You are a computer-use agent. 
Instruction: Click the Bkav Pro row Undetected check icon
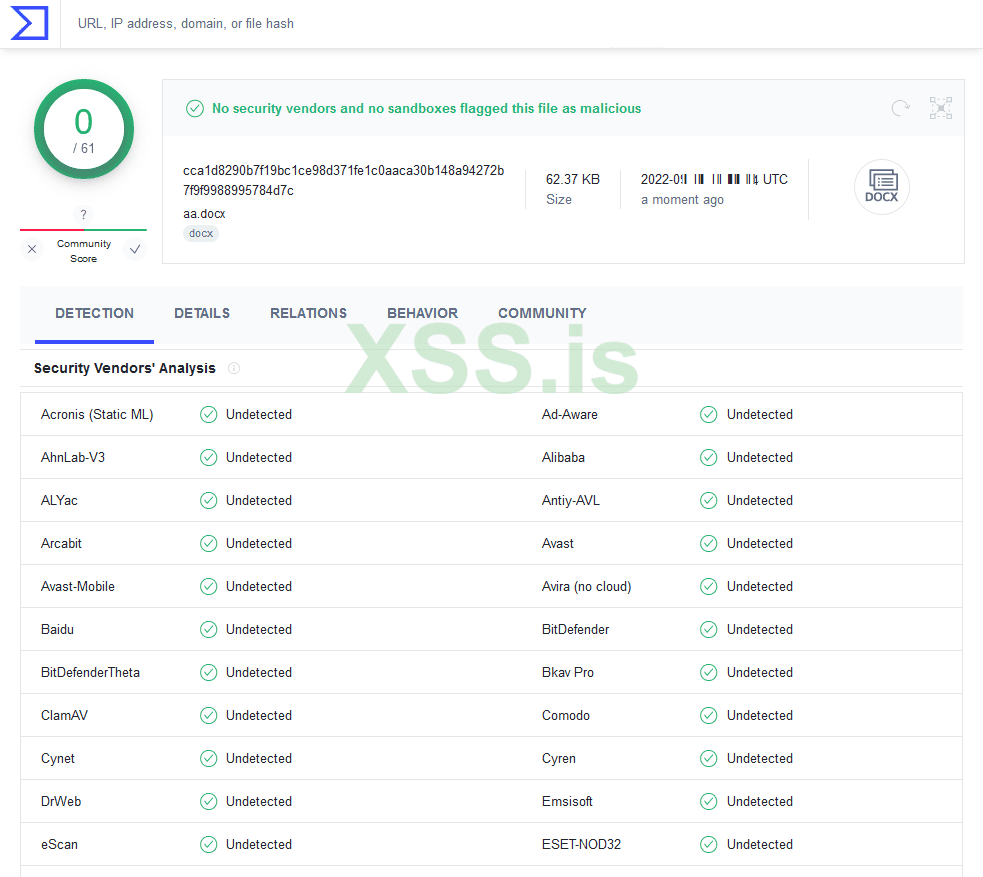[709, 673]
